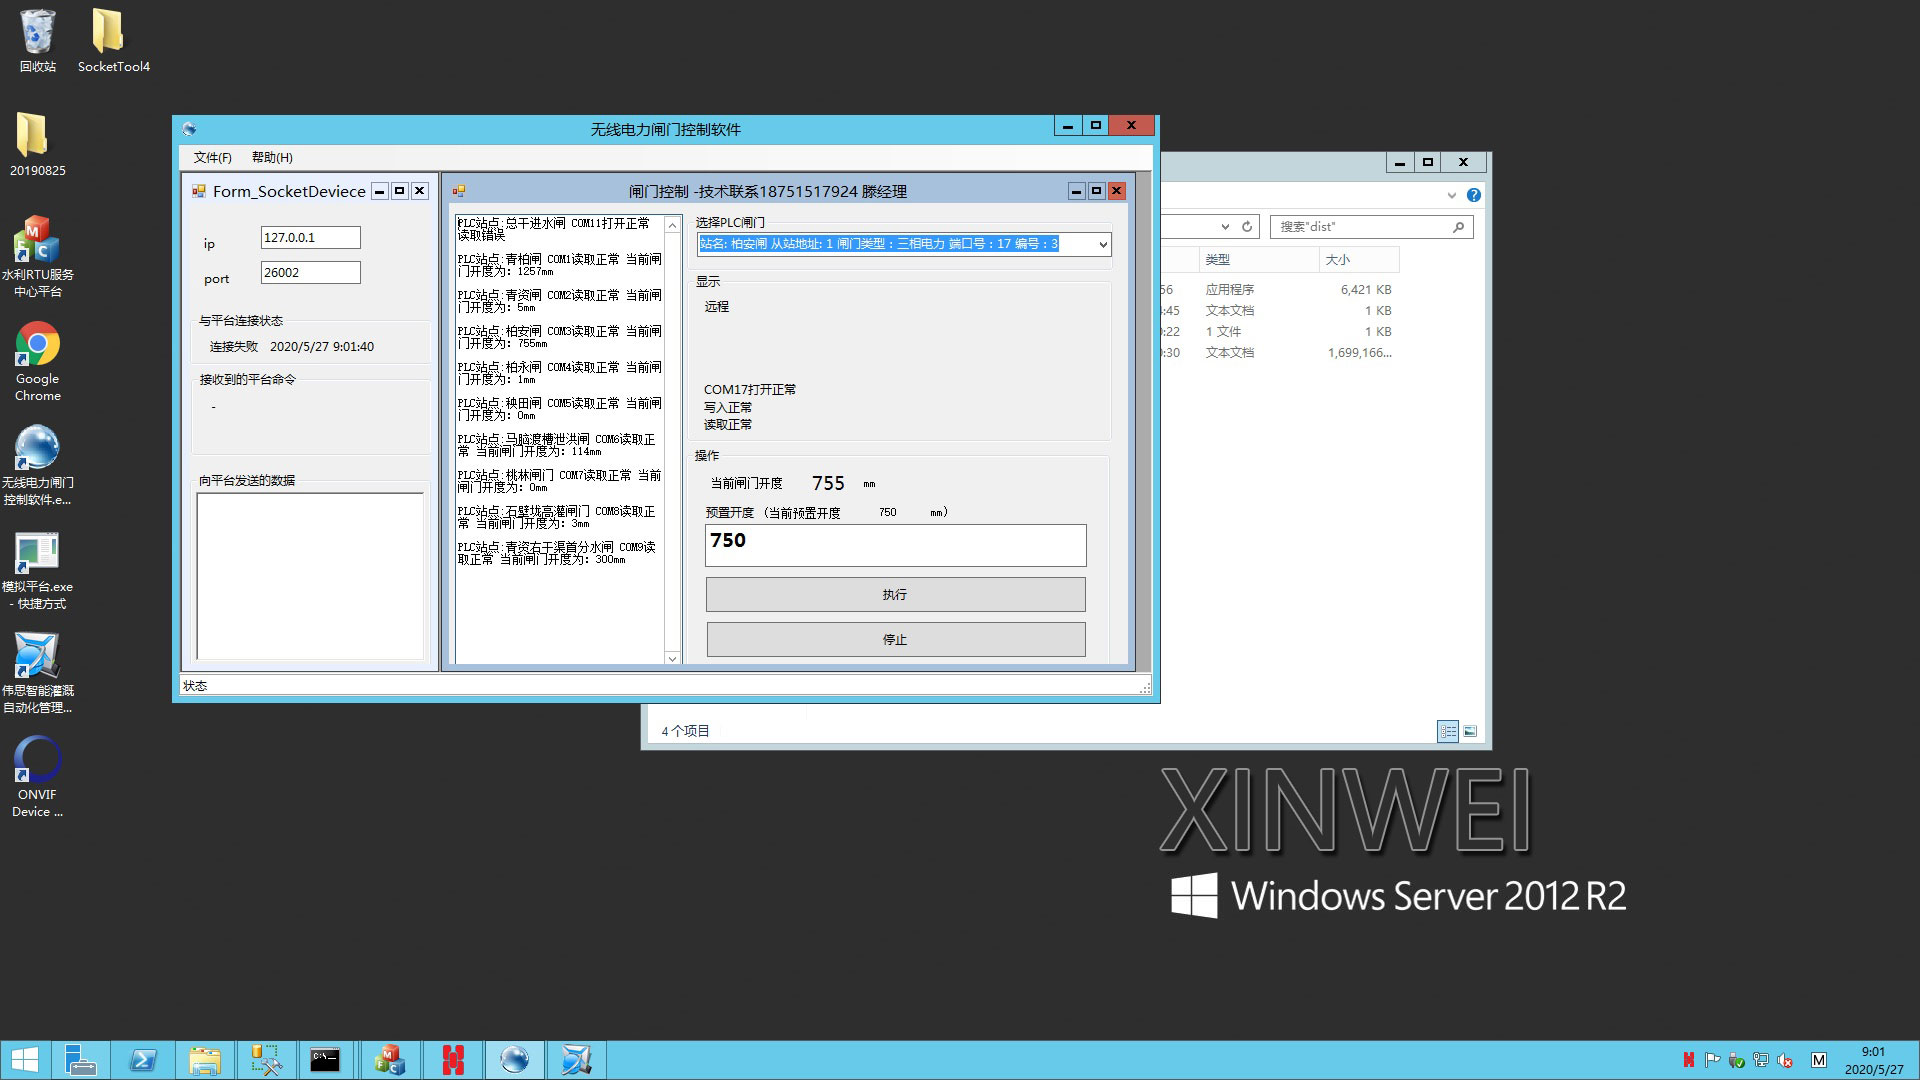Open the Action Center flag tray icon
The width and height of the screenshot is (1920, 1080).
tap(1713, 1060)
